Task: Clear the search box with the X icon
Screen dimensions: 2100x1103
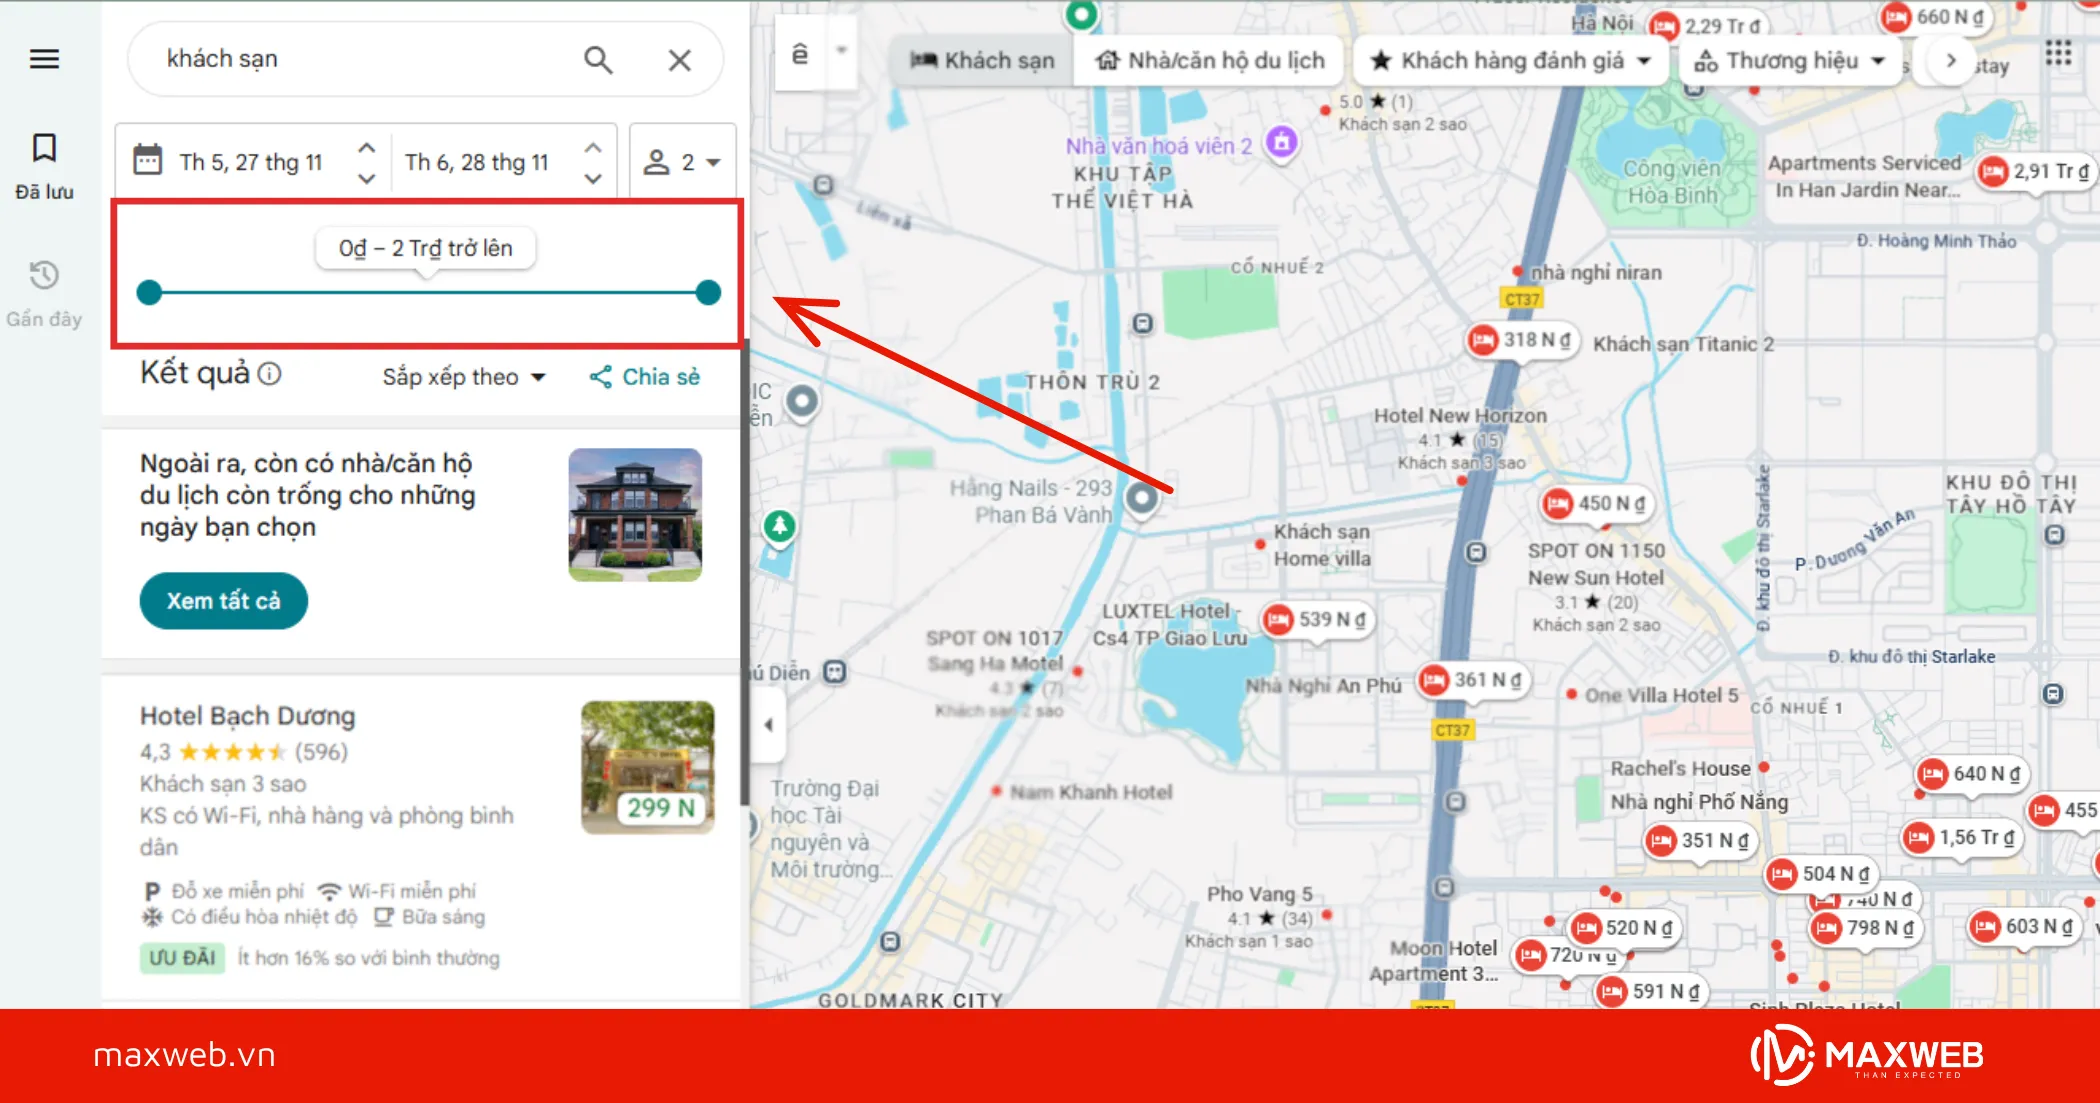Action: pos(679,60)
